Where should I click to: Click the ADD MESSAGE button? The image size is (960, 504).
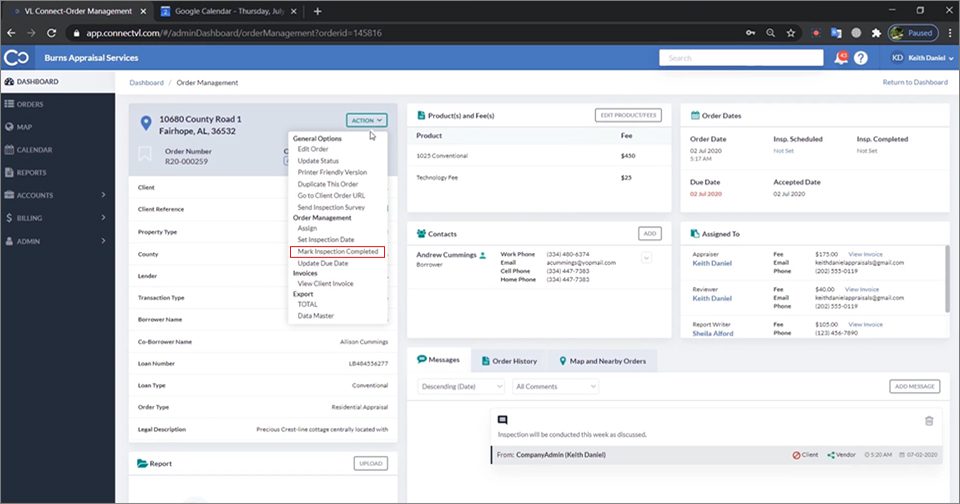pos(915,386)
